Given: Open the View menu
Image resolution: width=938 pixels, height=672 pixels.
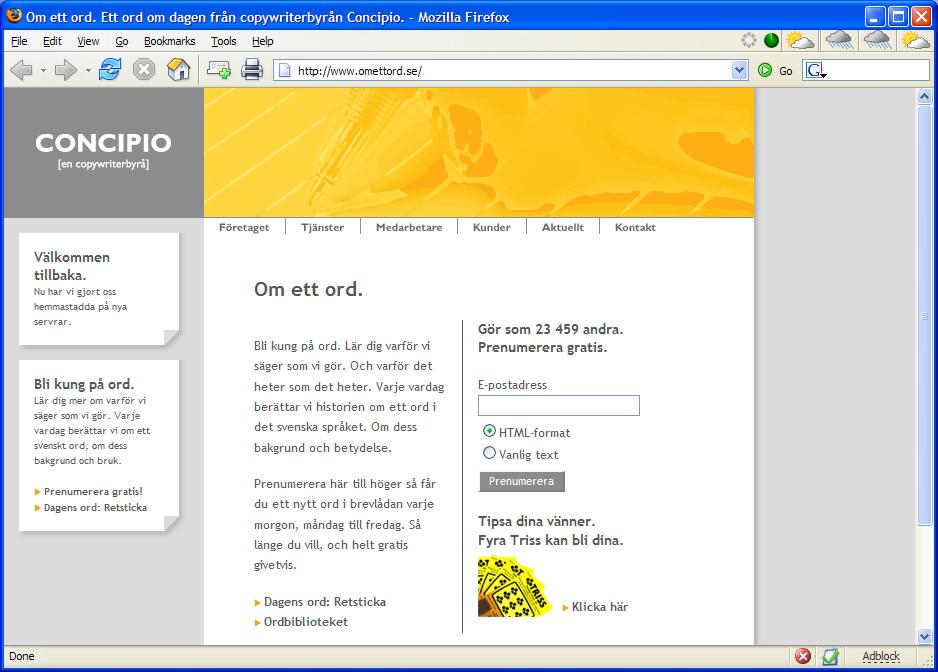Looking at the screenshot, I should click(88, 41).
